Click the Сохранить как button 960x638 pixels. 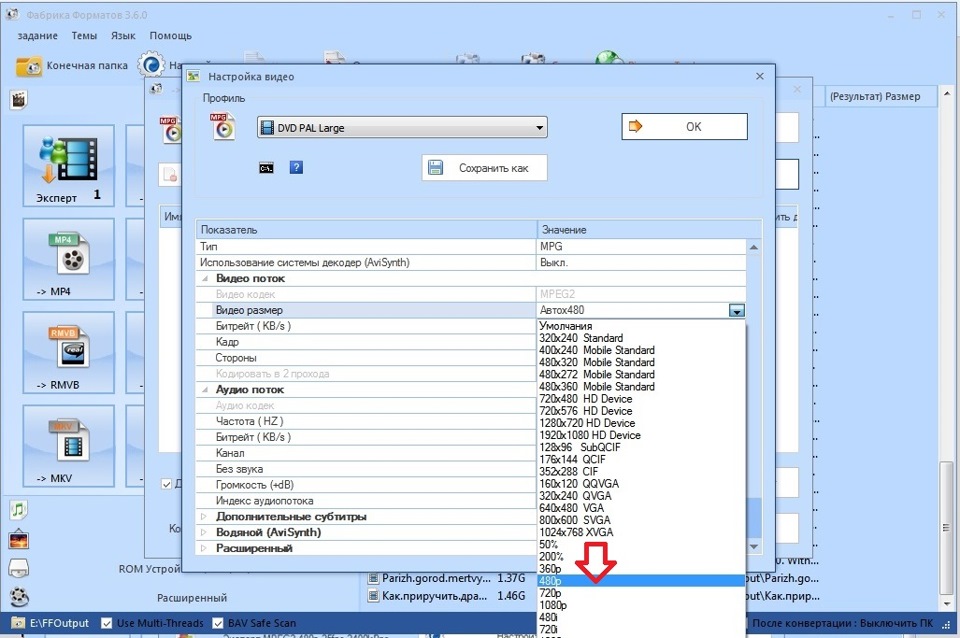(x=484, y=168)
